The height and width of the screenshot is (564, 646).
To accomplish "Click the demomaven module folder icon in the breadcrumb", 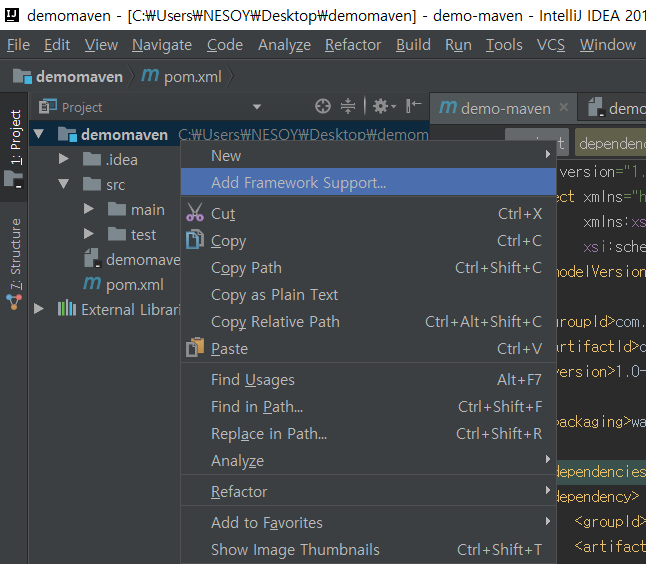I will tap(22, 77).
